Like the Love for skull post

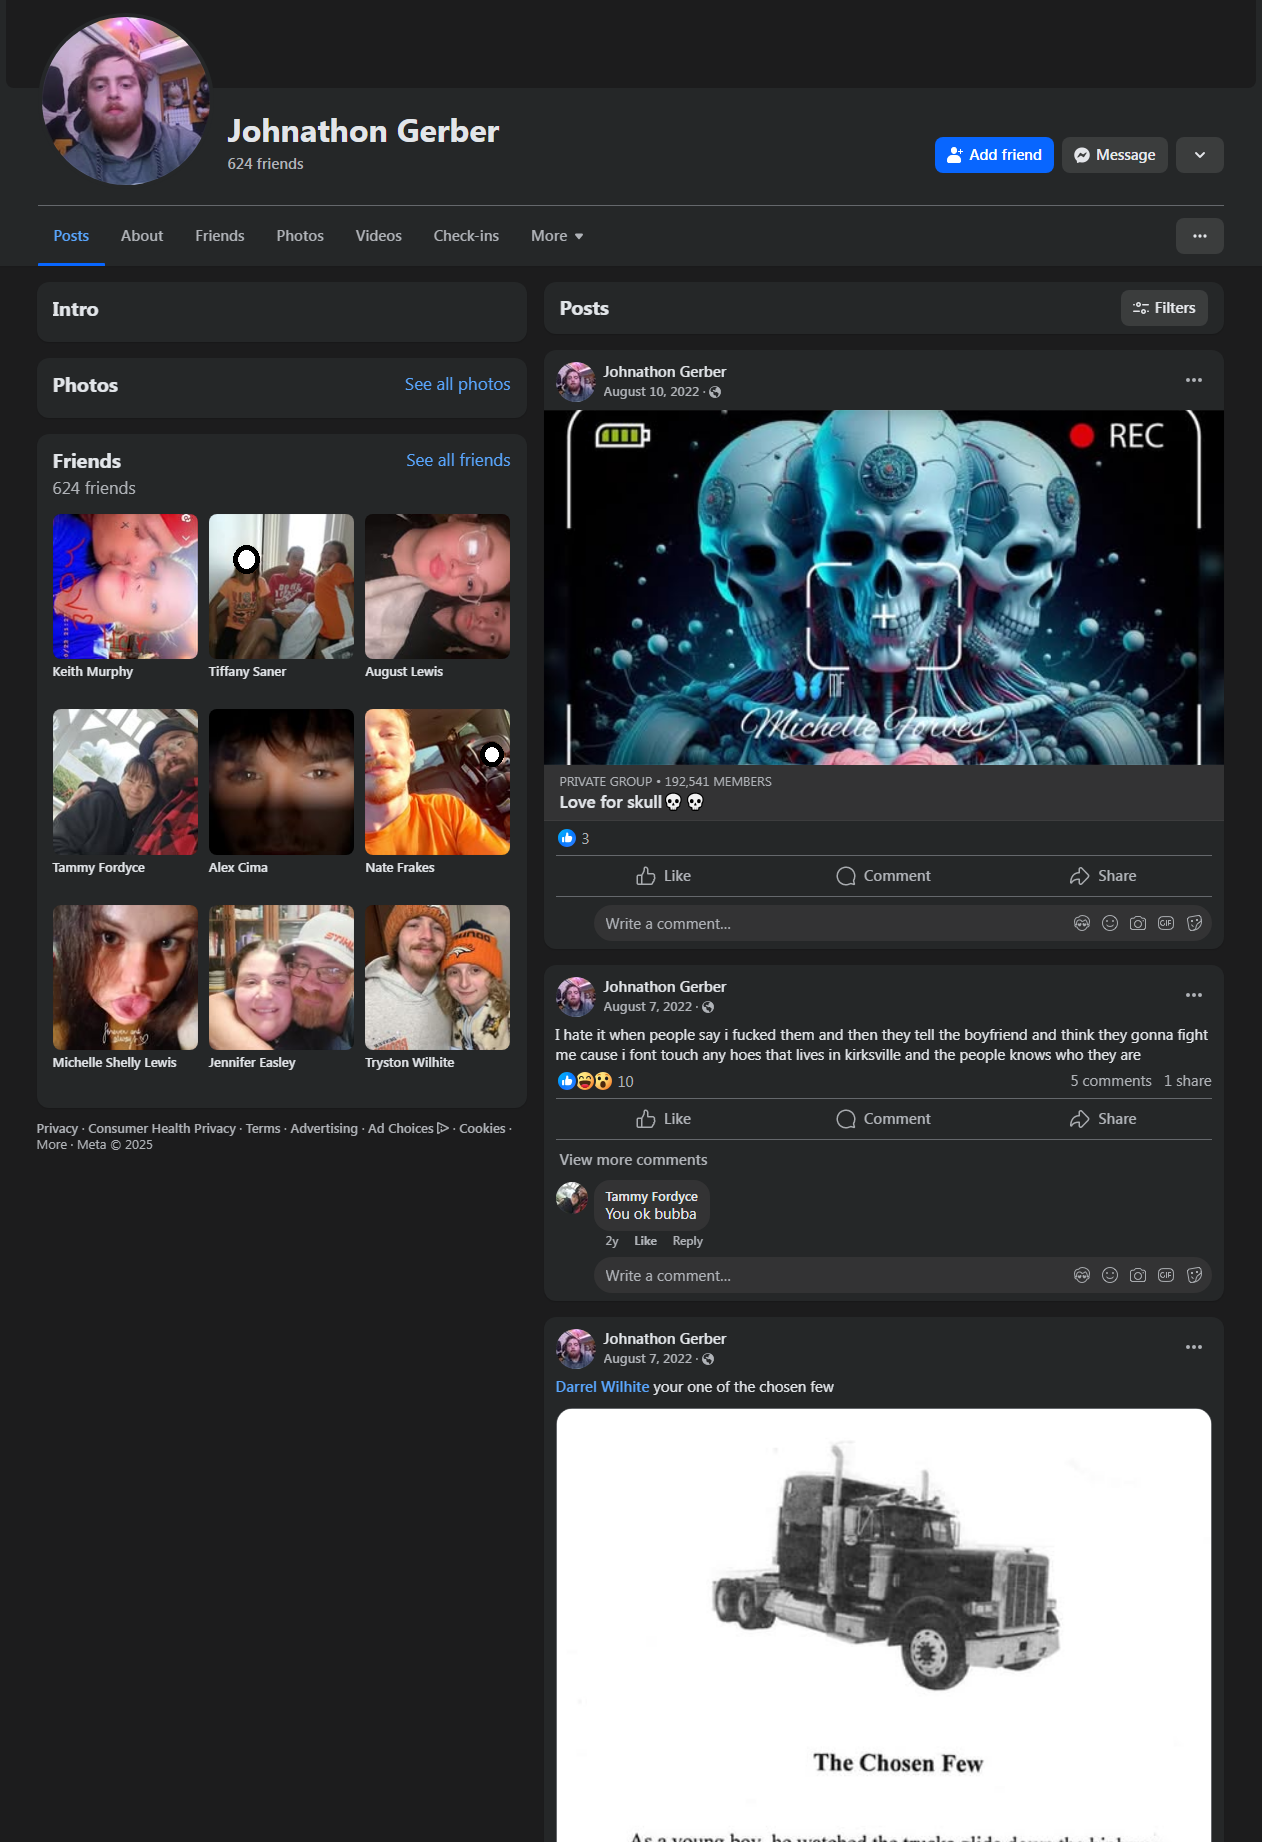point(664,876)
